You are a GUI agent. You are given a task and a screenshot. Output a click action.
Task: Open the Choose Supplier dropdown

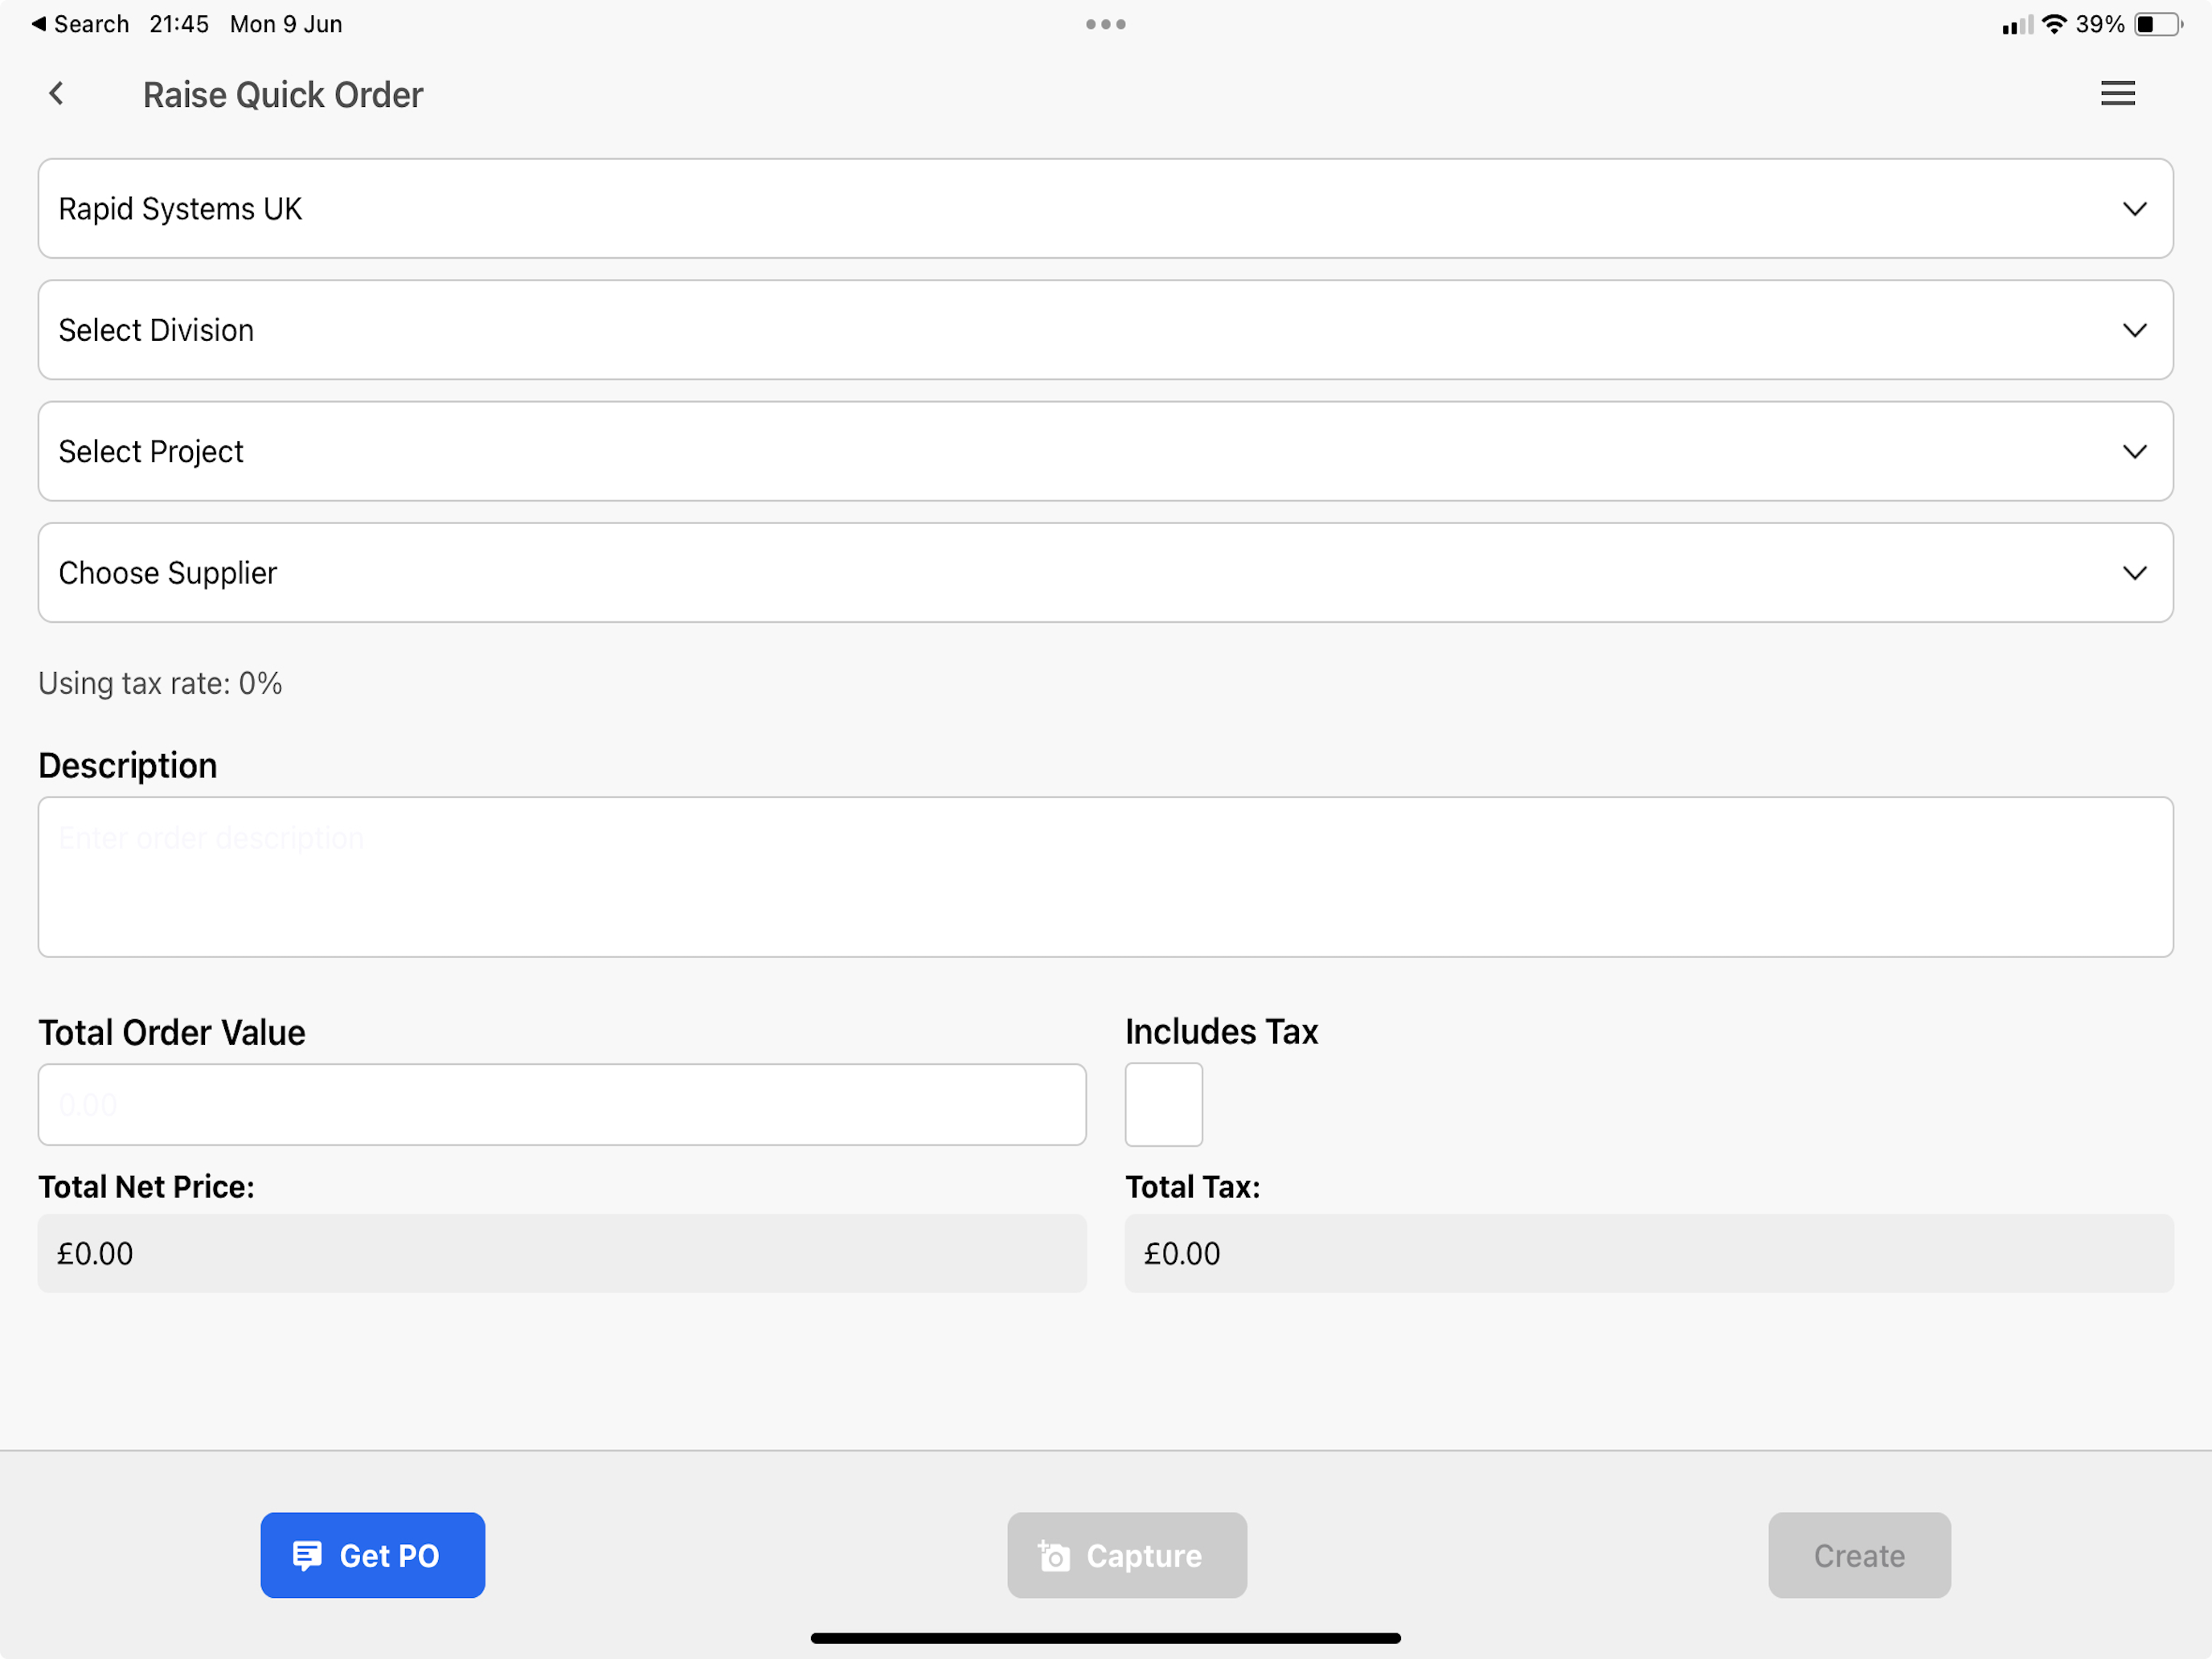(x=1106, y=573)
